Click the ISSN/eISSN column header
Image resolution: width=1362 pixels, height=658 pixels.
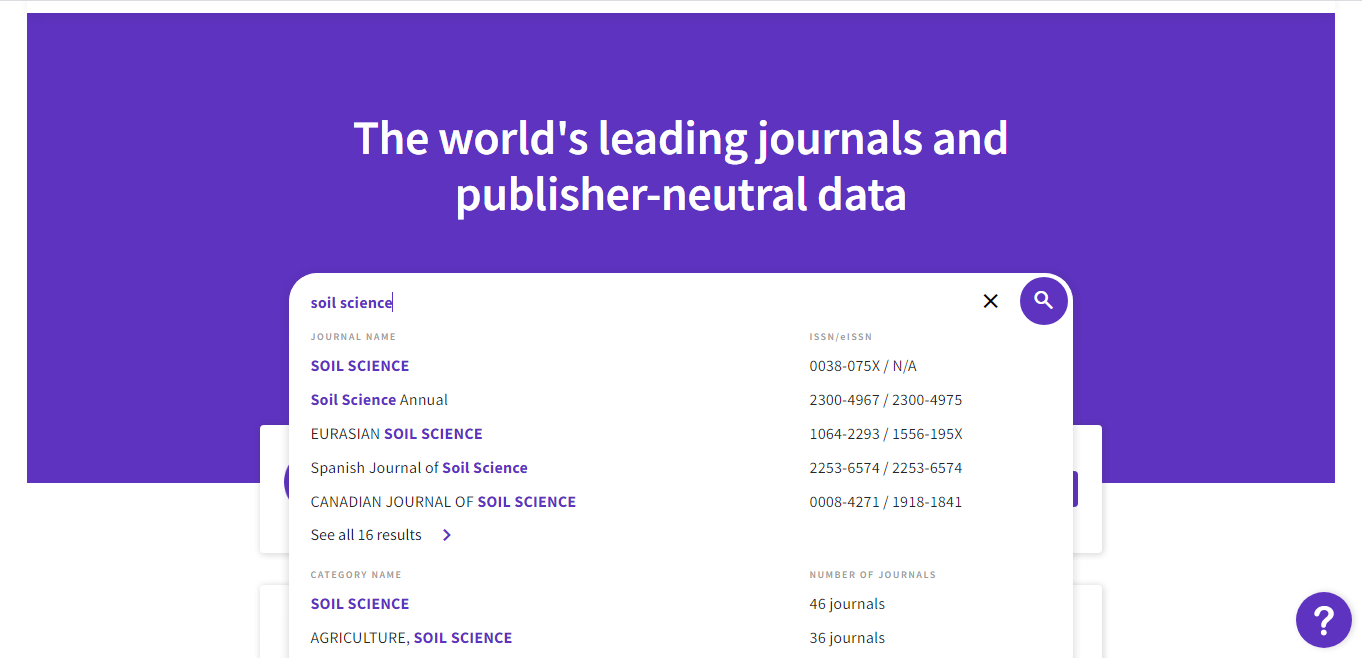point(841,337)
